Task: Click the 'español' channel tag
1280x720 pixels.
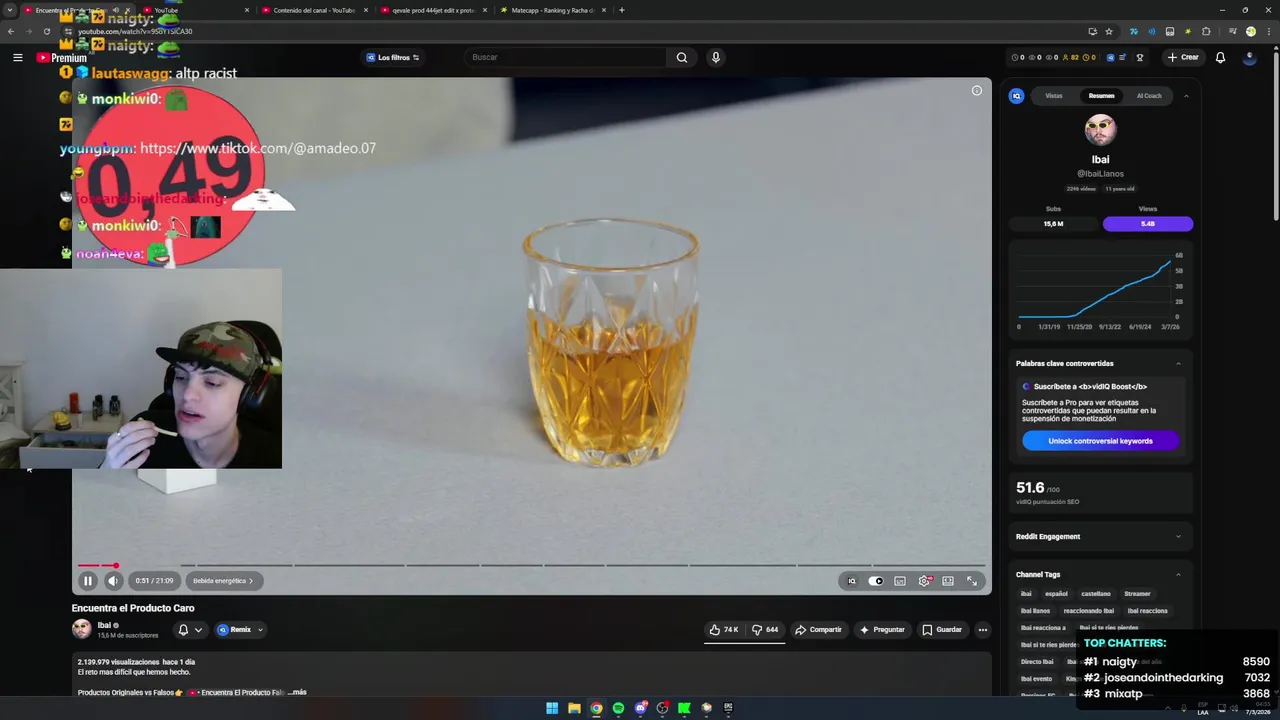Action: pyautogui.click(x=1056, y=594)
